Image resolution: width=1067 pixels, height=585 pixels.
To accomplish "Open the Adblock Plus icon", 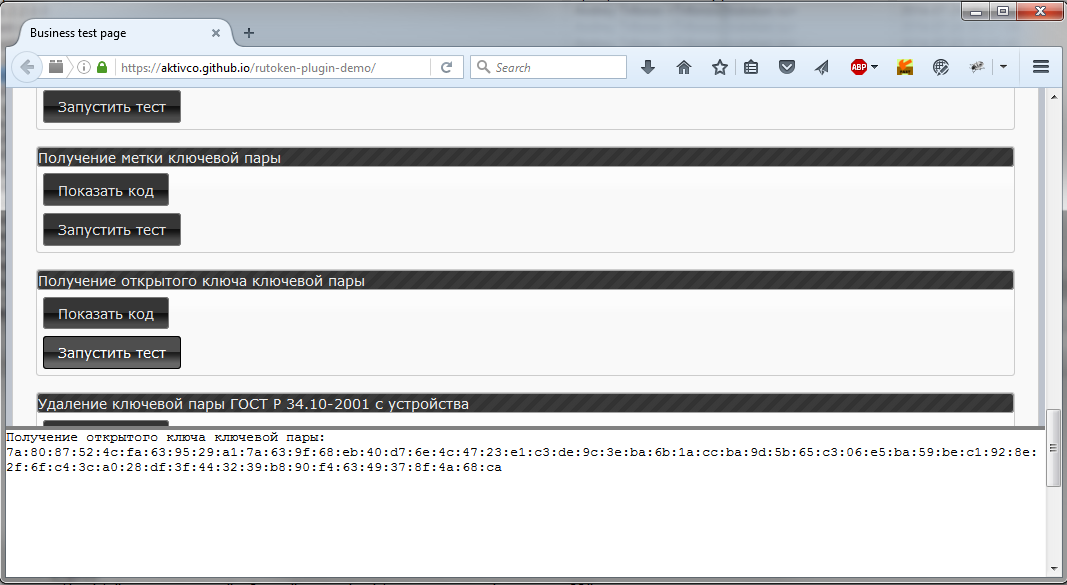I will pos(858,67).
